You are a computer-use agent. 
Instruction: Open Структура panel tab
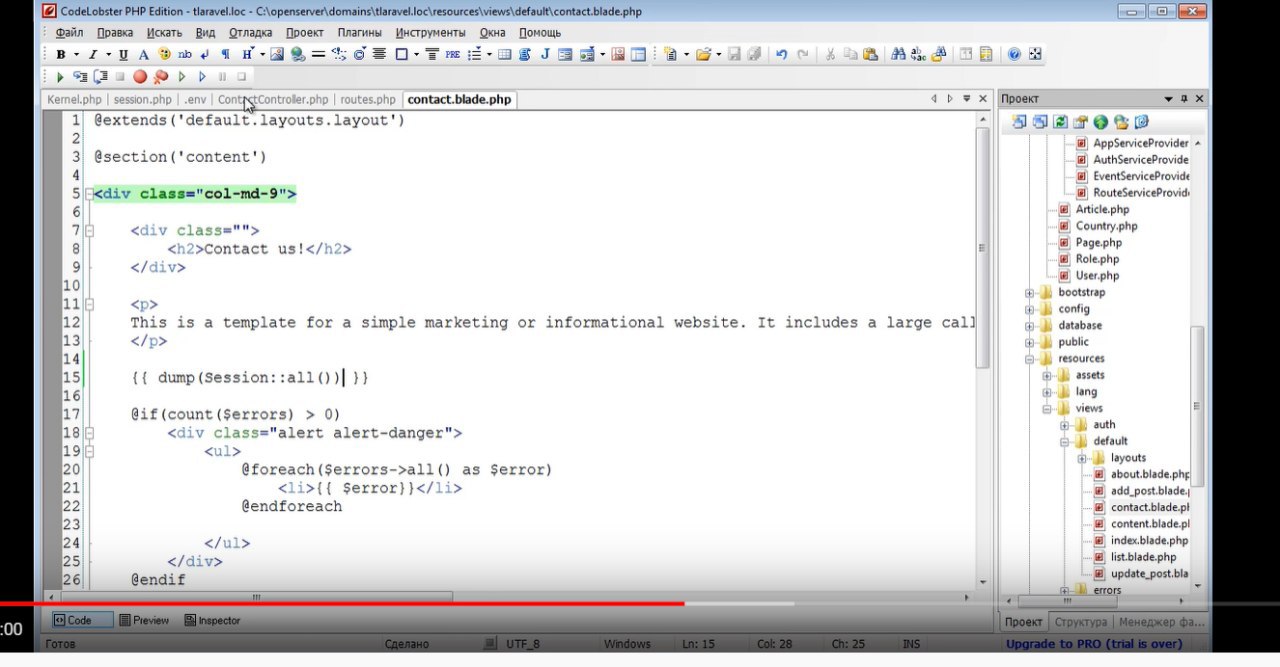1081,622
